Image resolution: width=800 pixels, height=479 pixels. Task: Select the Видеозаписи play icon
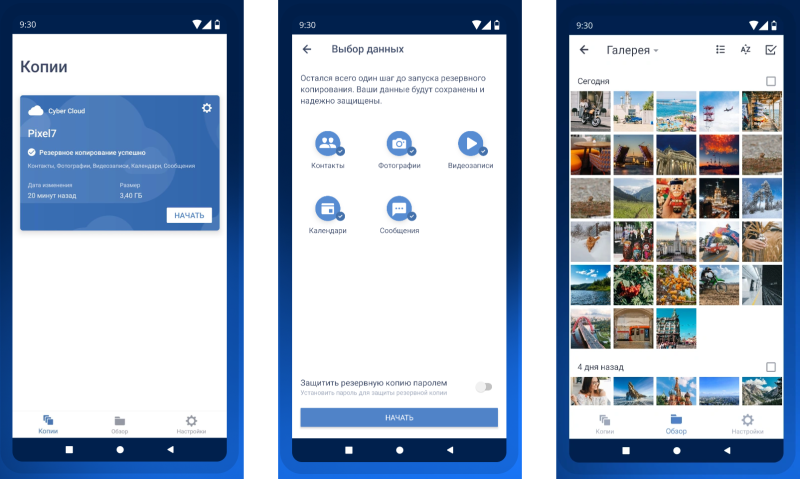470,144
